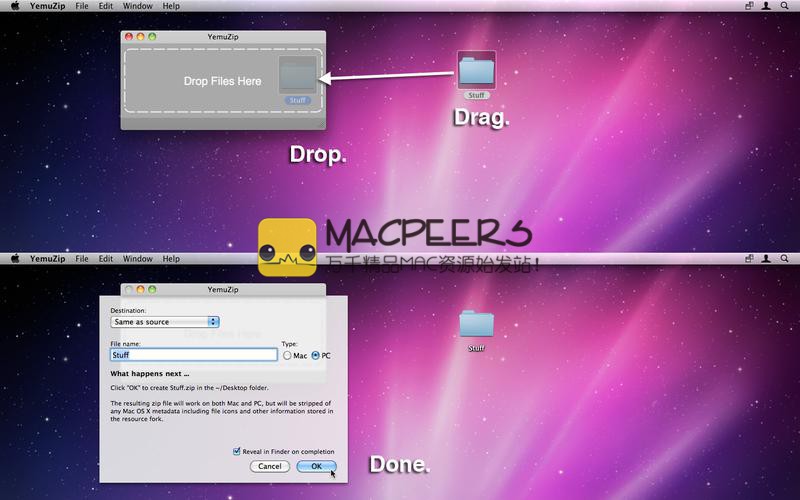Click the user account icon in upper menu bar
Screen dimensions: 800x500
(766, 6)
